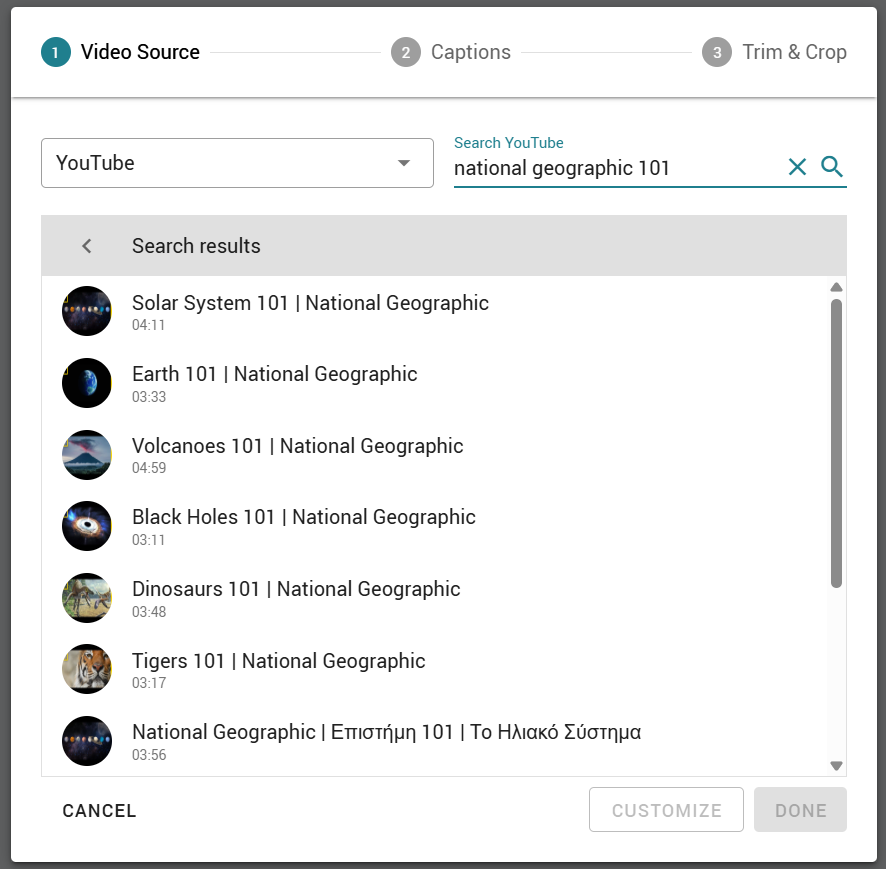Image resolution: width=886 pixels, height=869 pixels.
Task: Open the YouTube source dropdown
Action: coord(237,163)
